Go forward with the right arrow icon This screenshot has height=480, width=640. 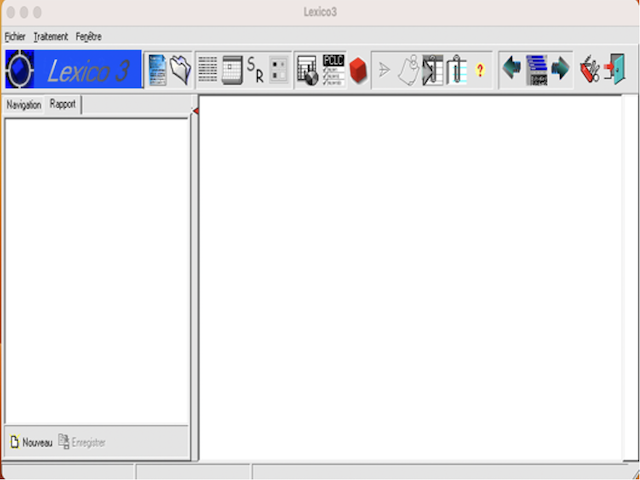(x=560, y=69)
